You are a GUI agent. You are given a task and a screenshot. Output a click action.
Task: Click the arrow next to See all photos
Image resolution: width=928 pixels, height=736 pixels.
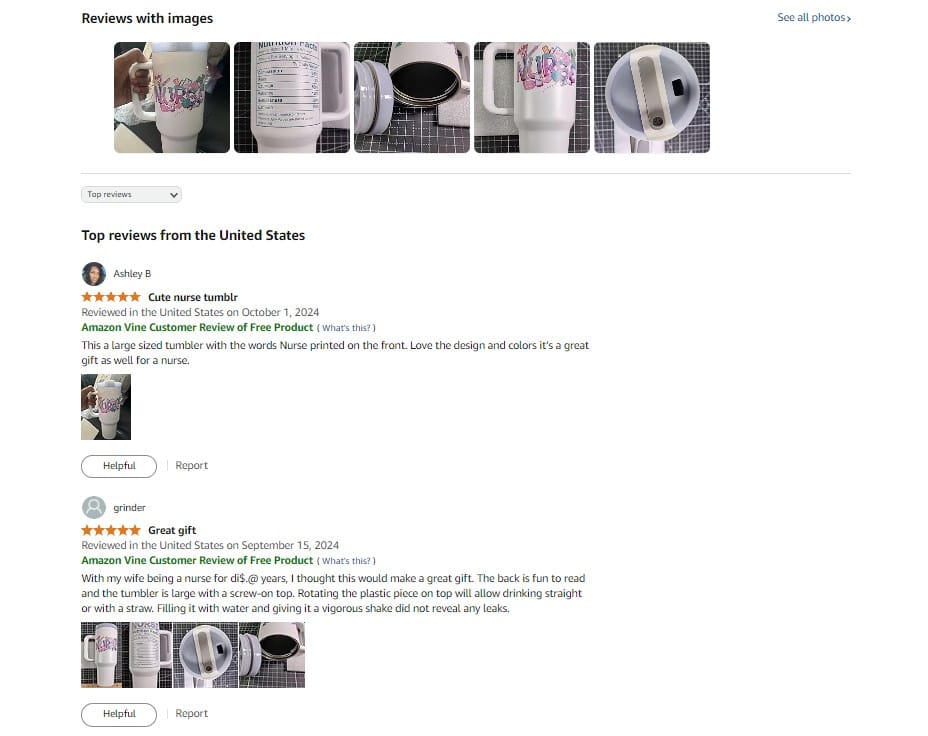click(849, 19)
